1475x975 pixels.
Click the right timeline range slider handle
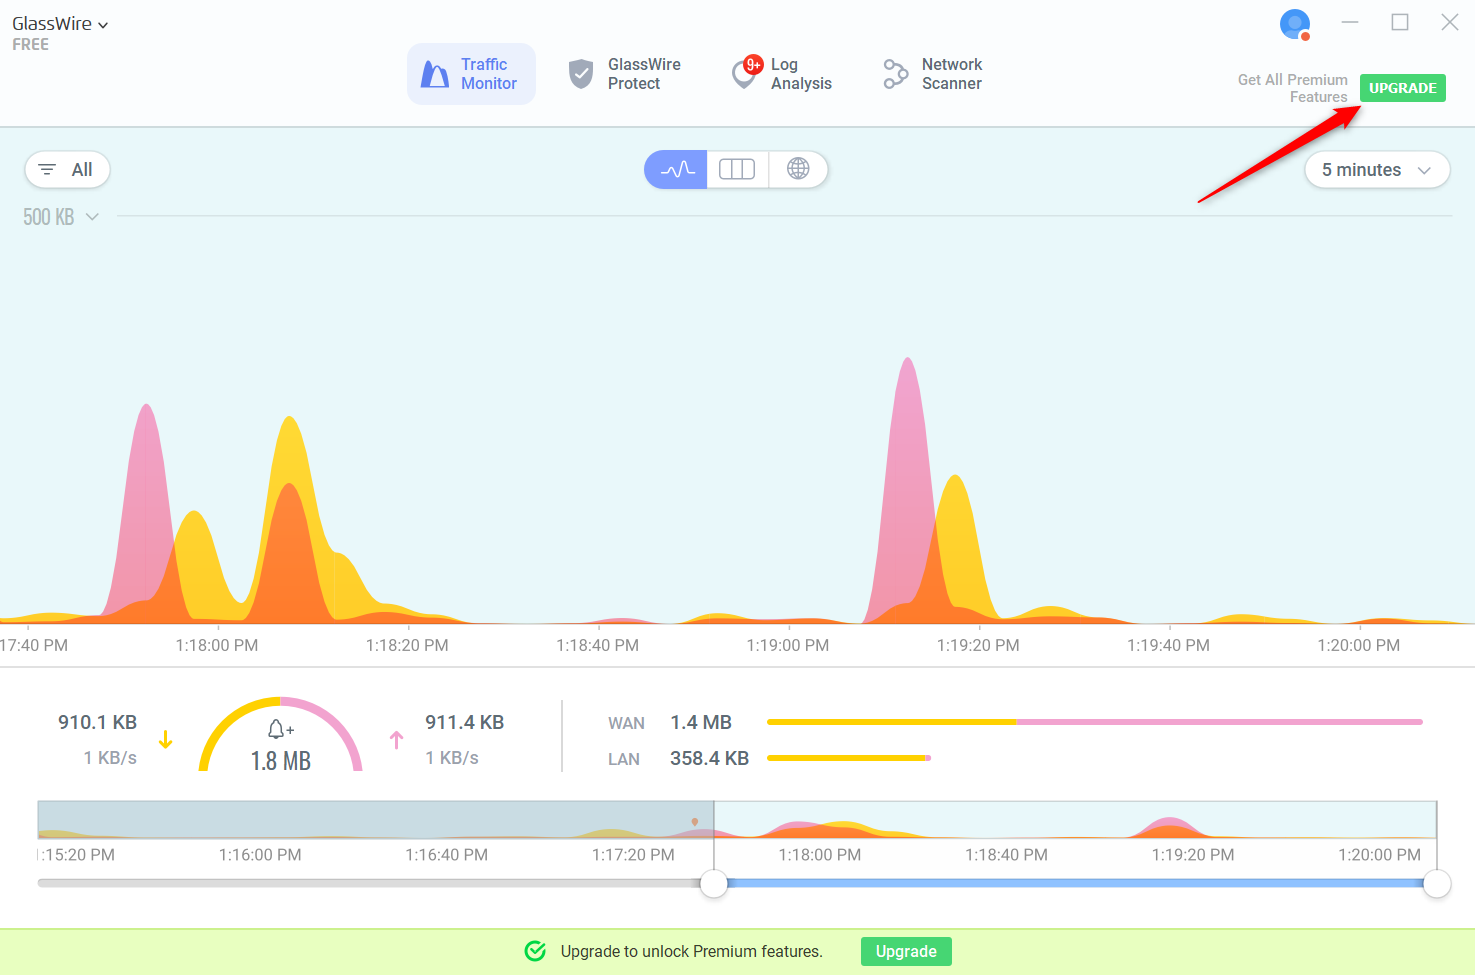point(1437,884)
